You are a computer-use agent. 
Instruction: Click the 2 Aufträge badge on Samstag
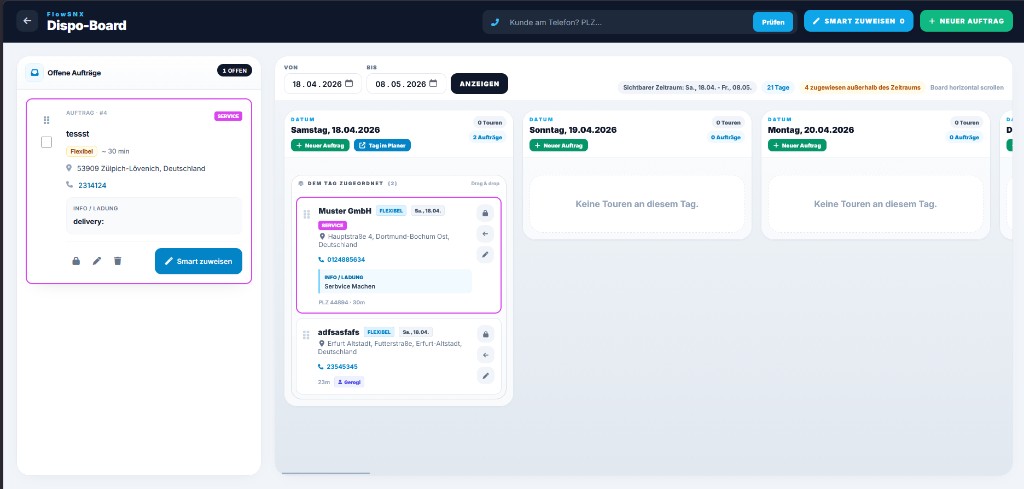[487, 137]
